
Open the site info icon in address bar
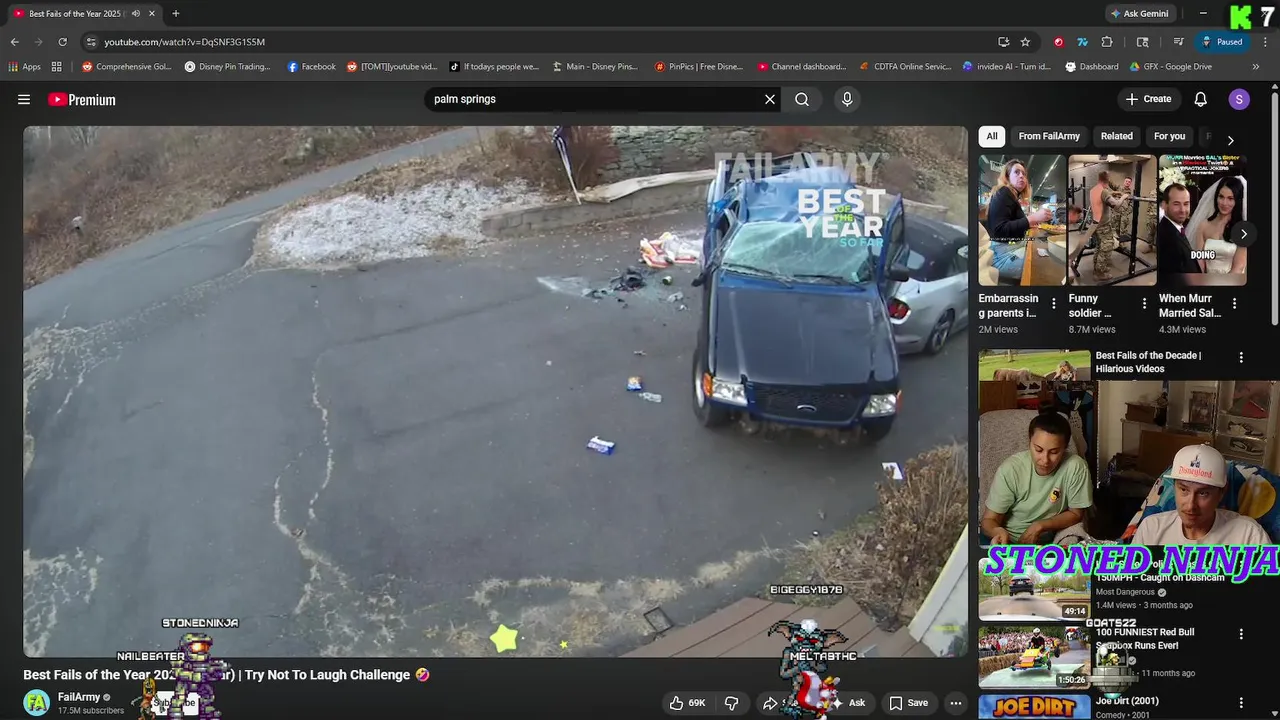tap(91, 42)
